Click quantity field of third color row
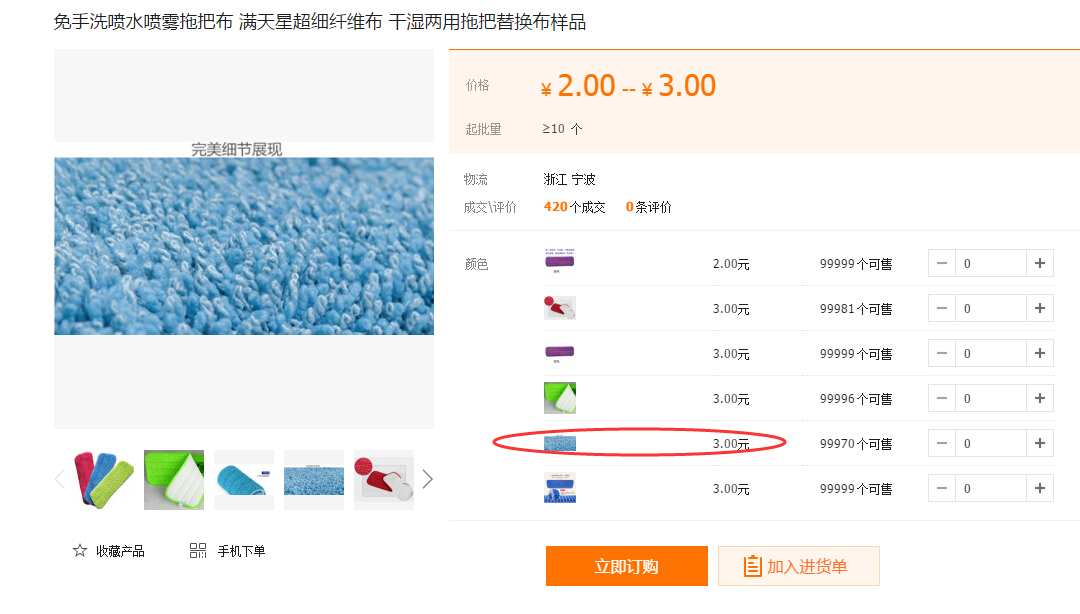 pos(990,354)
